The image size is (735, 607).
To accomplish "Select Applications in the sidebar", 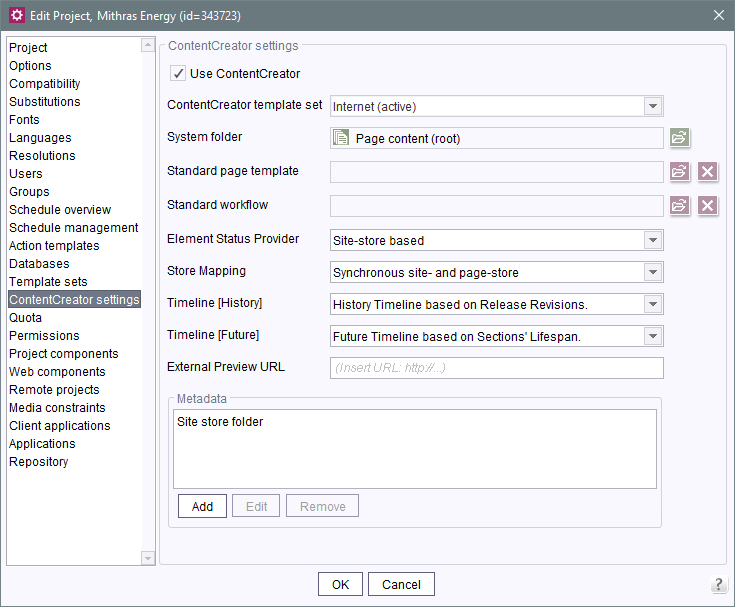I will pos(42,443).
